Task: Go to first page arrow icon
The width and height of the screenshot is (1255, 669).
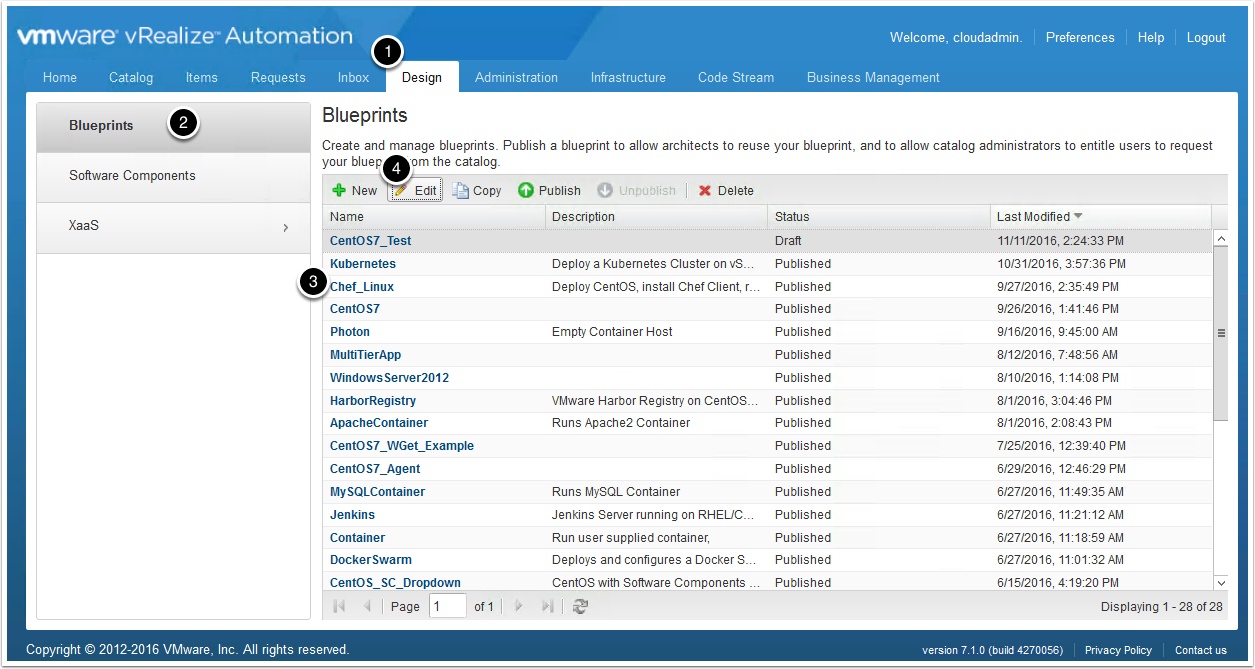Action: click(x=339, y=606)
